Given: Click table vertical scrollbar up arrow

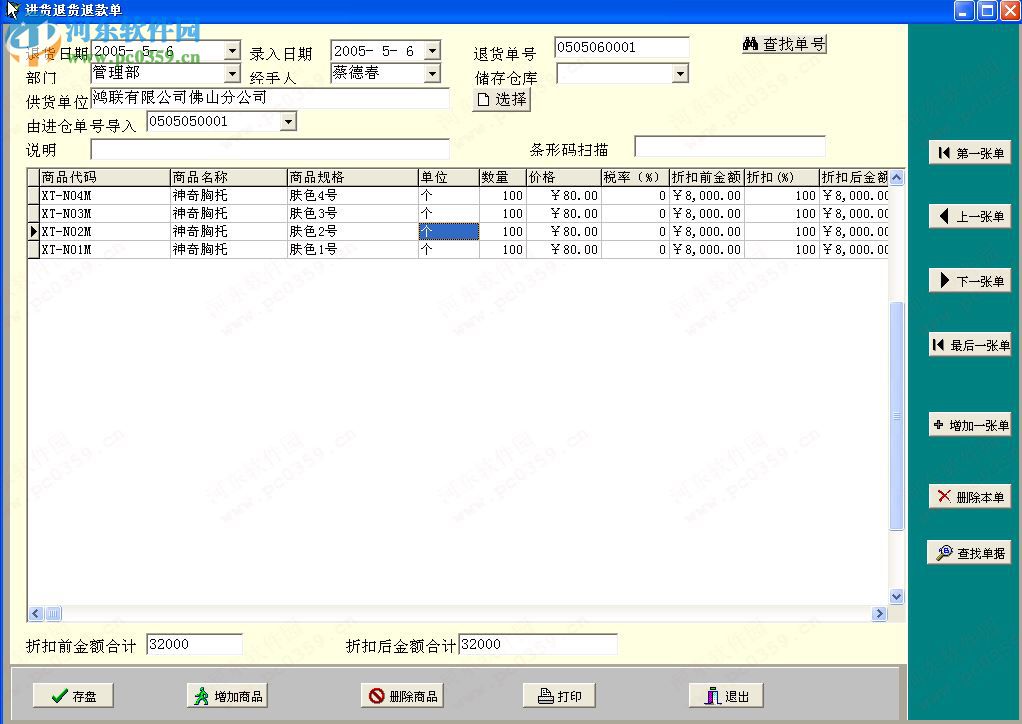Looking at the screenshot, I should point(897,177).
